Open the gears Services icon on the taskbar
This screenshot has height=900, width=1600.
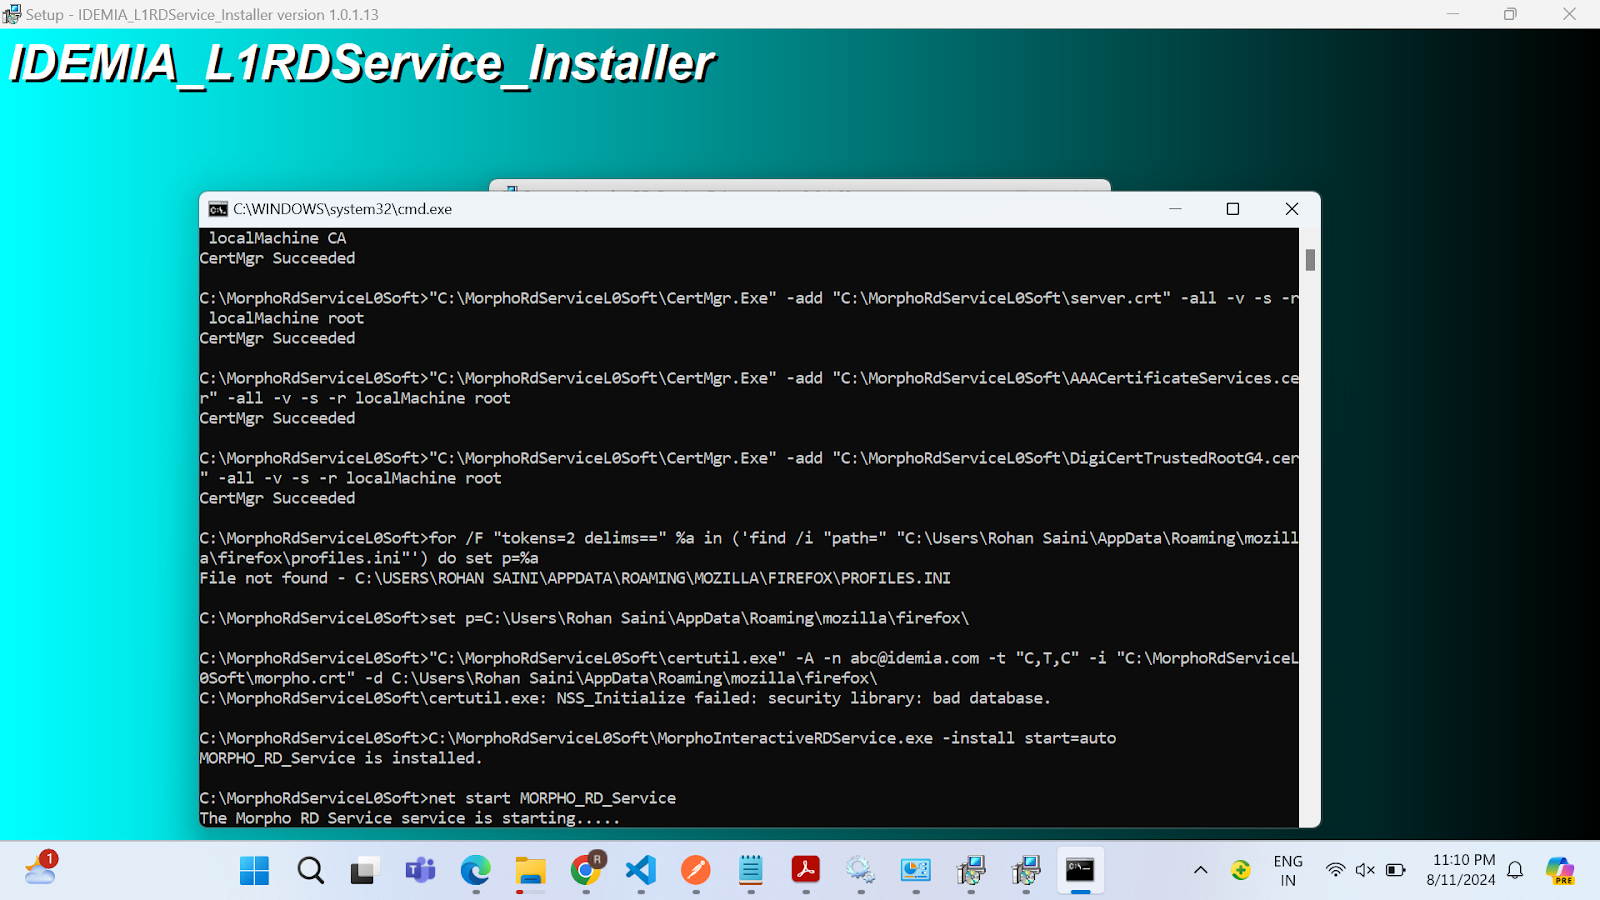point(860,871)
